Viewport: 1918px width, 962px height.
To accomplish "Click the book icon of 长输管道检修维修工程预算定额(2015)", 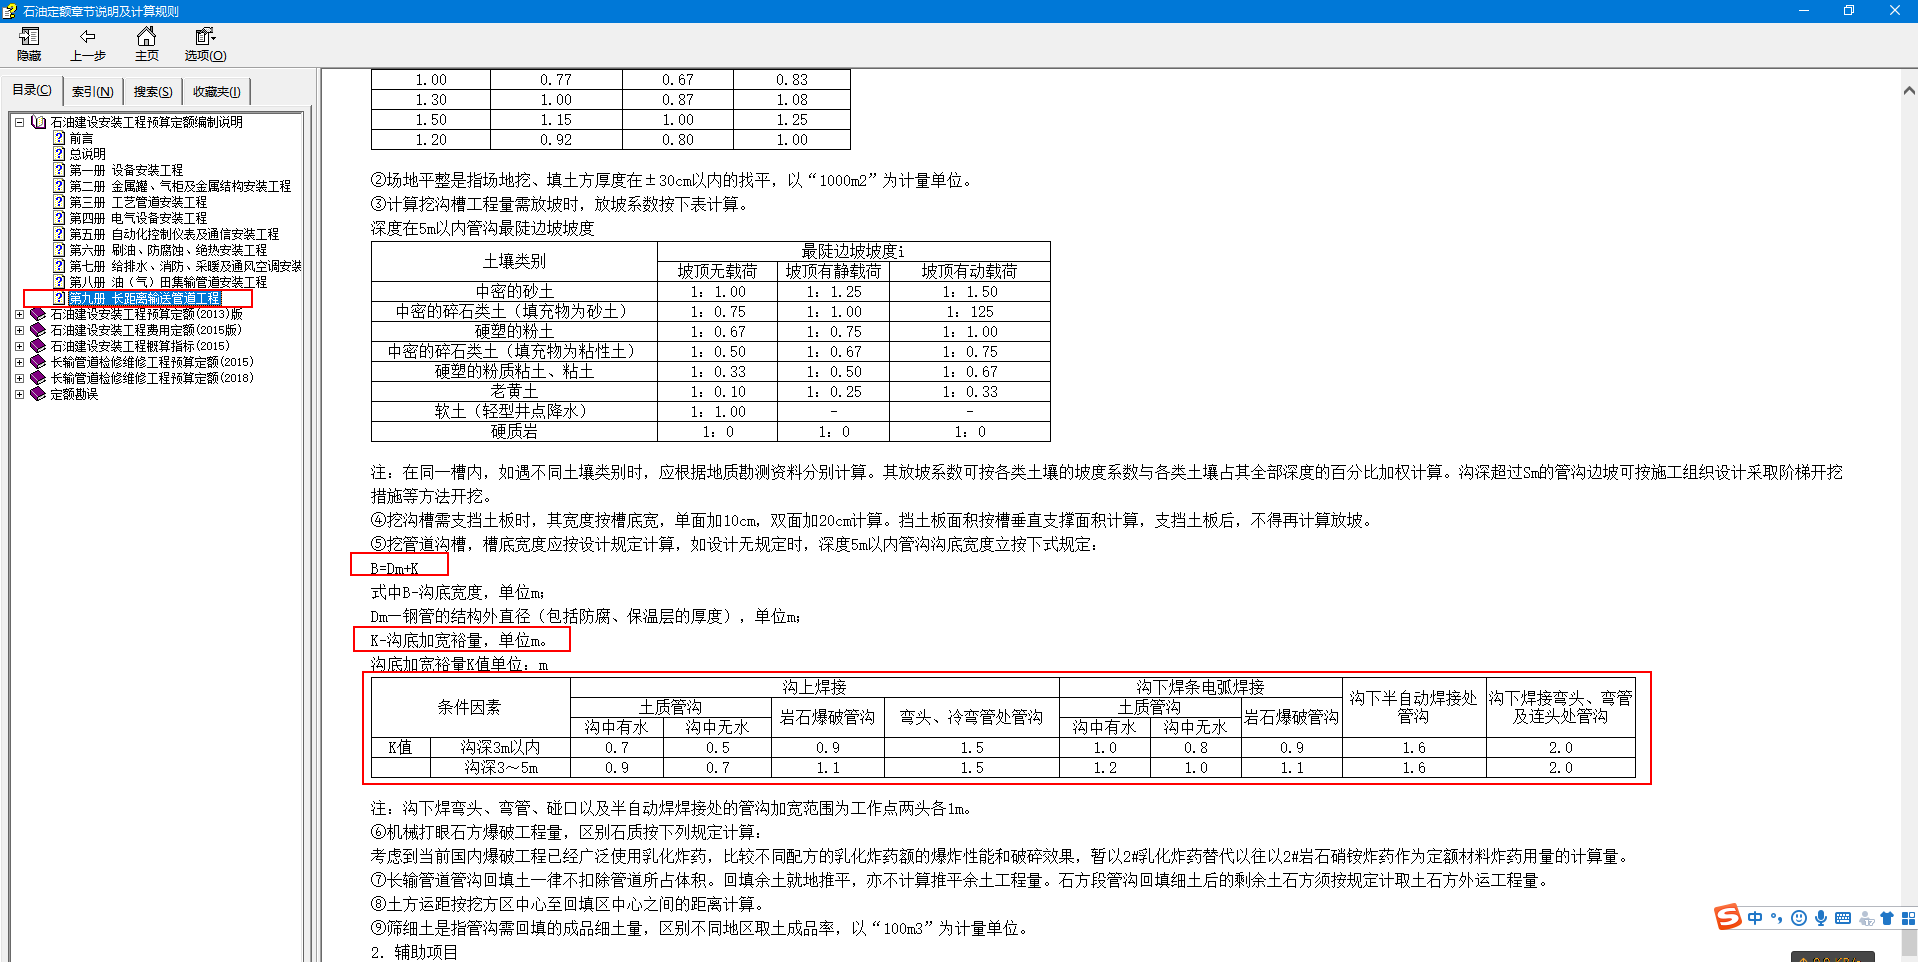I will tap(39, 362).
